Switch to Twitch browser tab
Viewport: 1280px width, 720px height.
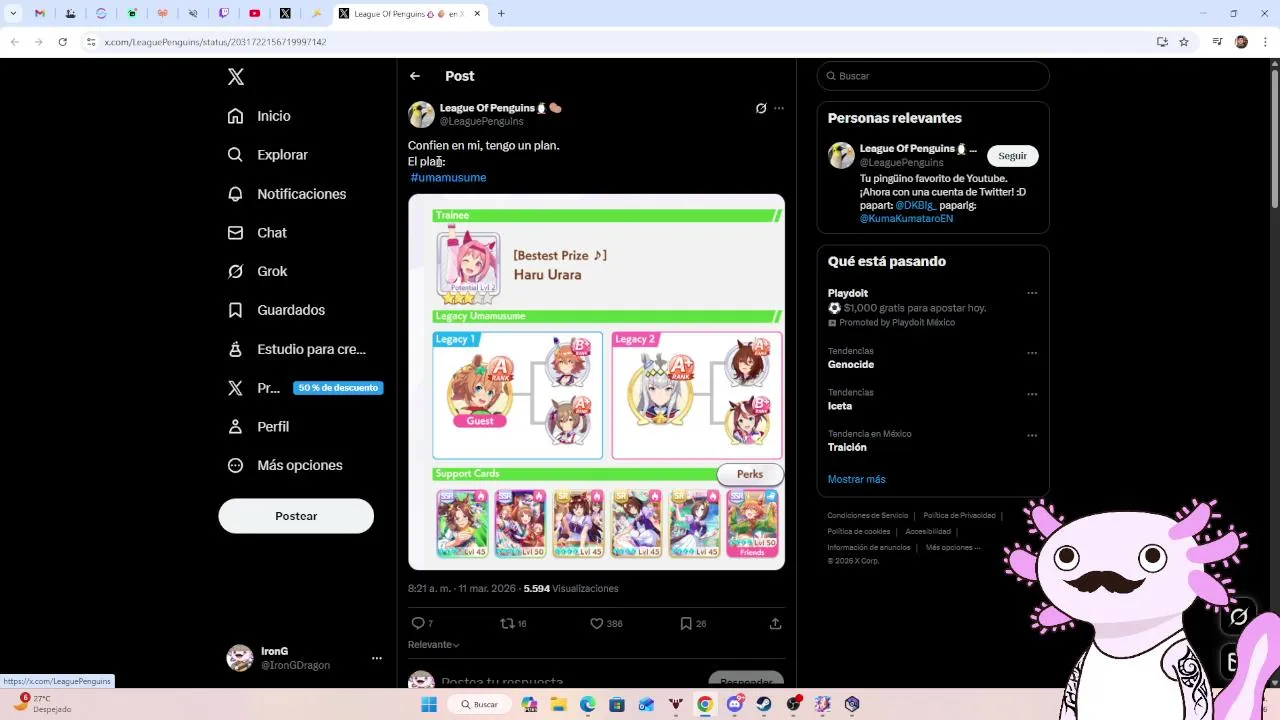[224, 14]
